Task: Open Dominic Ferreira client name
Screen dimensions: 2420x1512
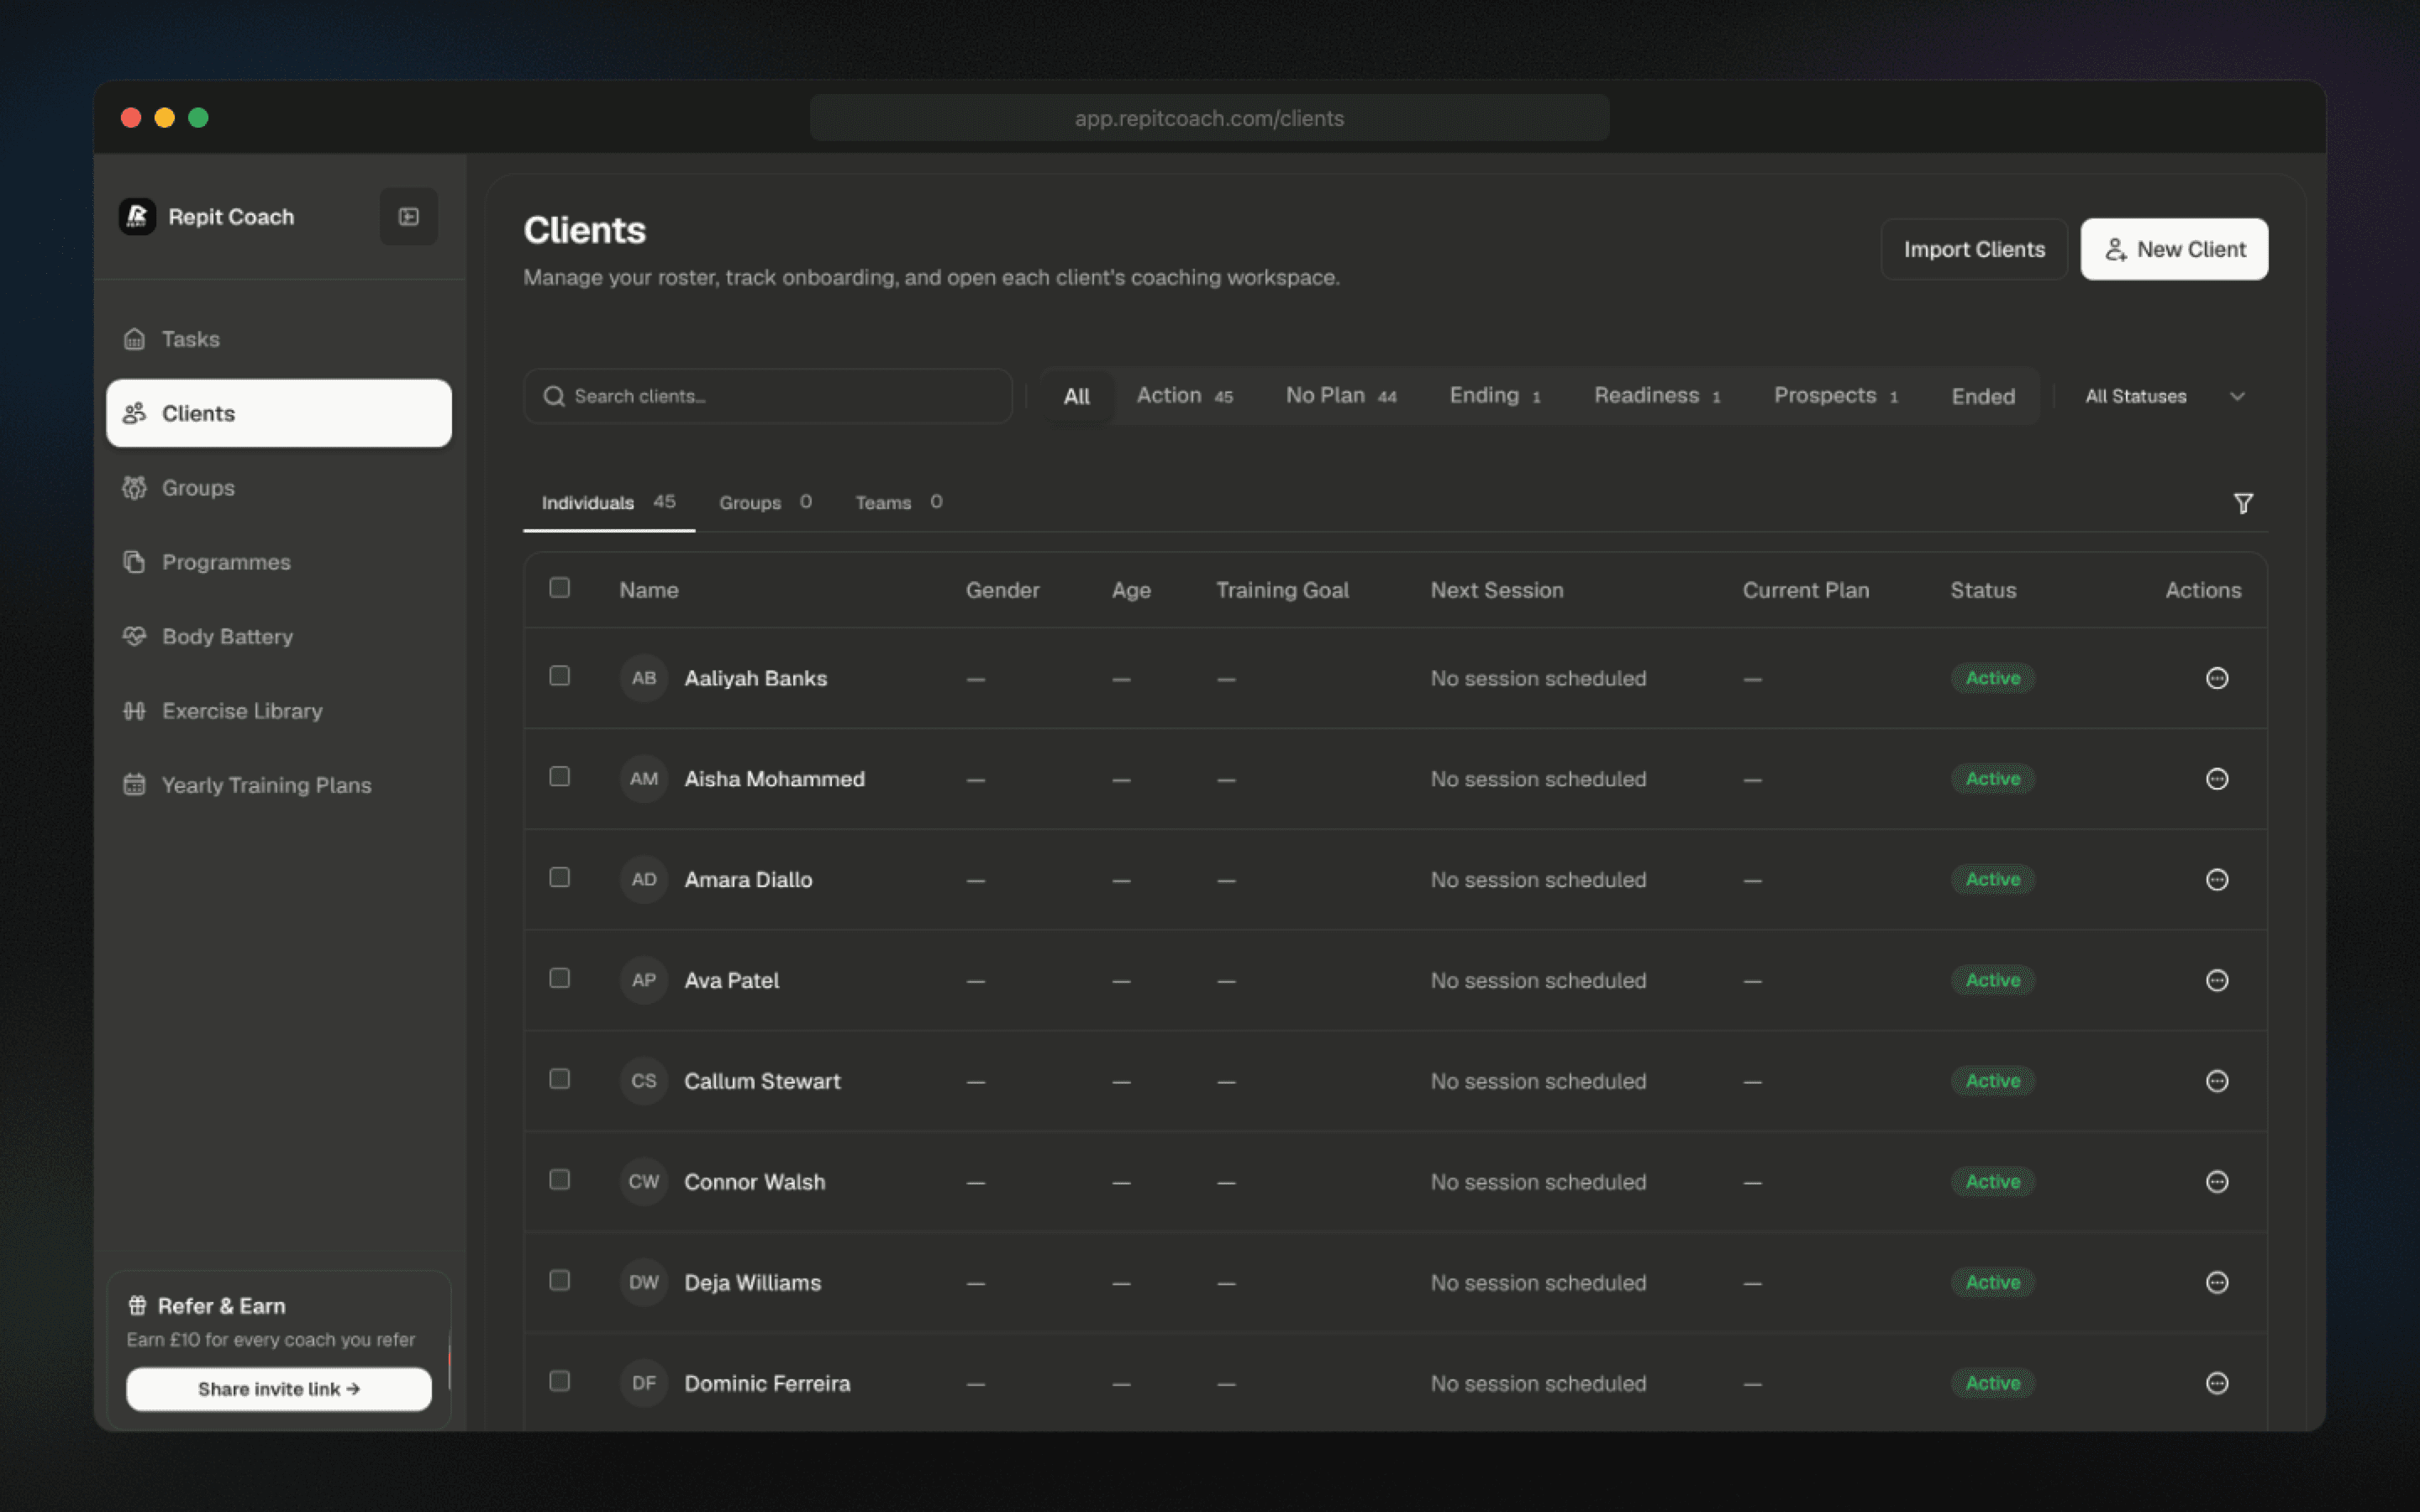Action: 767,1383
